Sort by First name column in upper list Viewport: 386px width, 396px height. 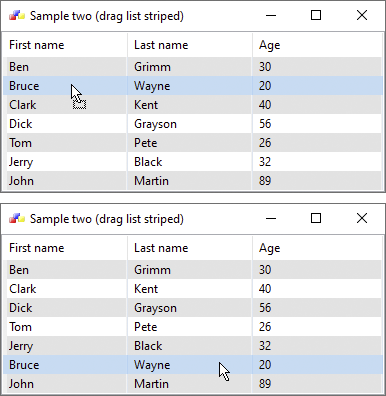(x=65, y=45)
